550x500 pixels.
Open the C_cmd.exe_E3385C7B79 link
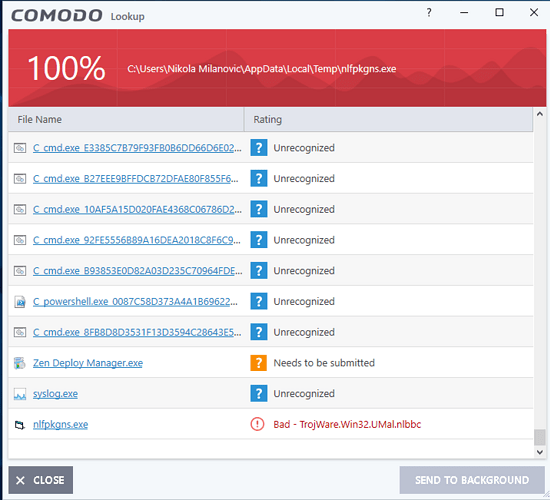(137, 148)
